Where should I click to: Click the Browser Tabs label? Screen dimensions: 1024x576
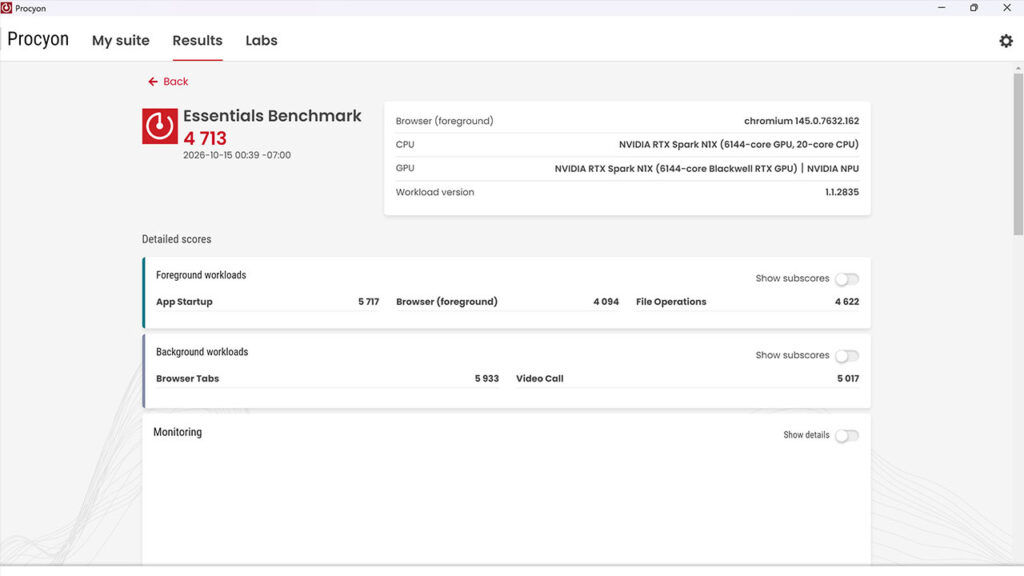(187, 379)
